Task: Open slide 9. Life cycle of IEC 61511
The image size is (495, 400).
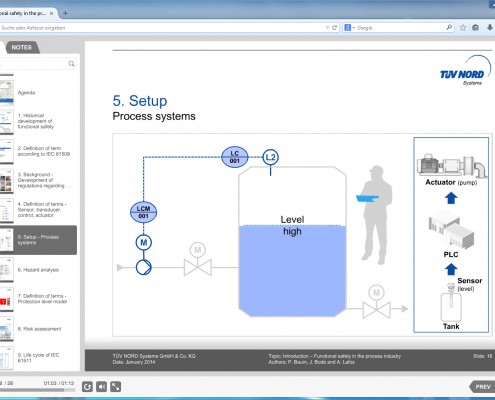Action: [x=38, y=358]
